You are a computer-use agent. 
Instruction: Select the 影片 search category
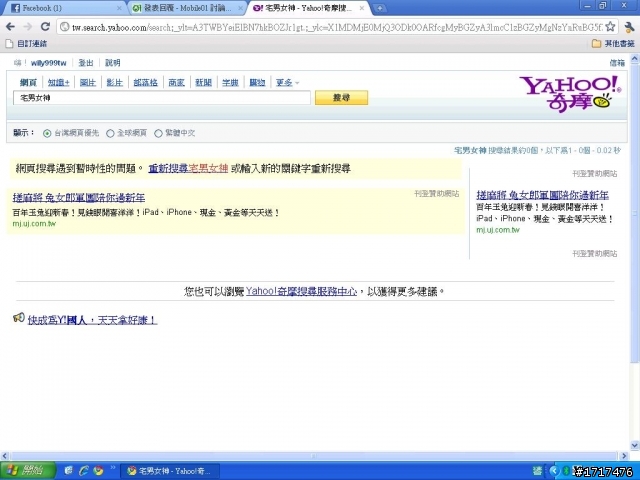(115, 82)
